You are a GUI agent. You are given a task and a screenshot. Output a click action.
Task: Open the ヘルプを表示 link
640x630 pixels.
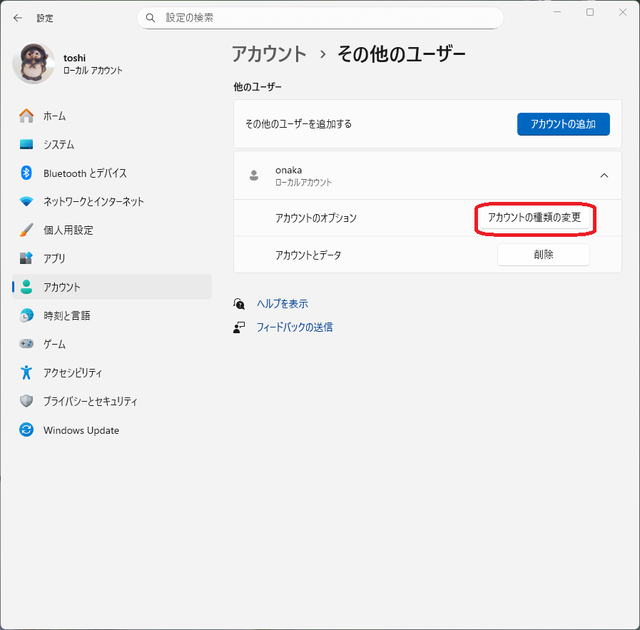[x=282, y=304]
